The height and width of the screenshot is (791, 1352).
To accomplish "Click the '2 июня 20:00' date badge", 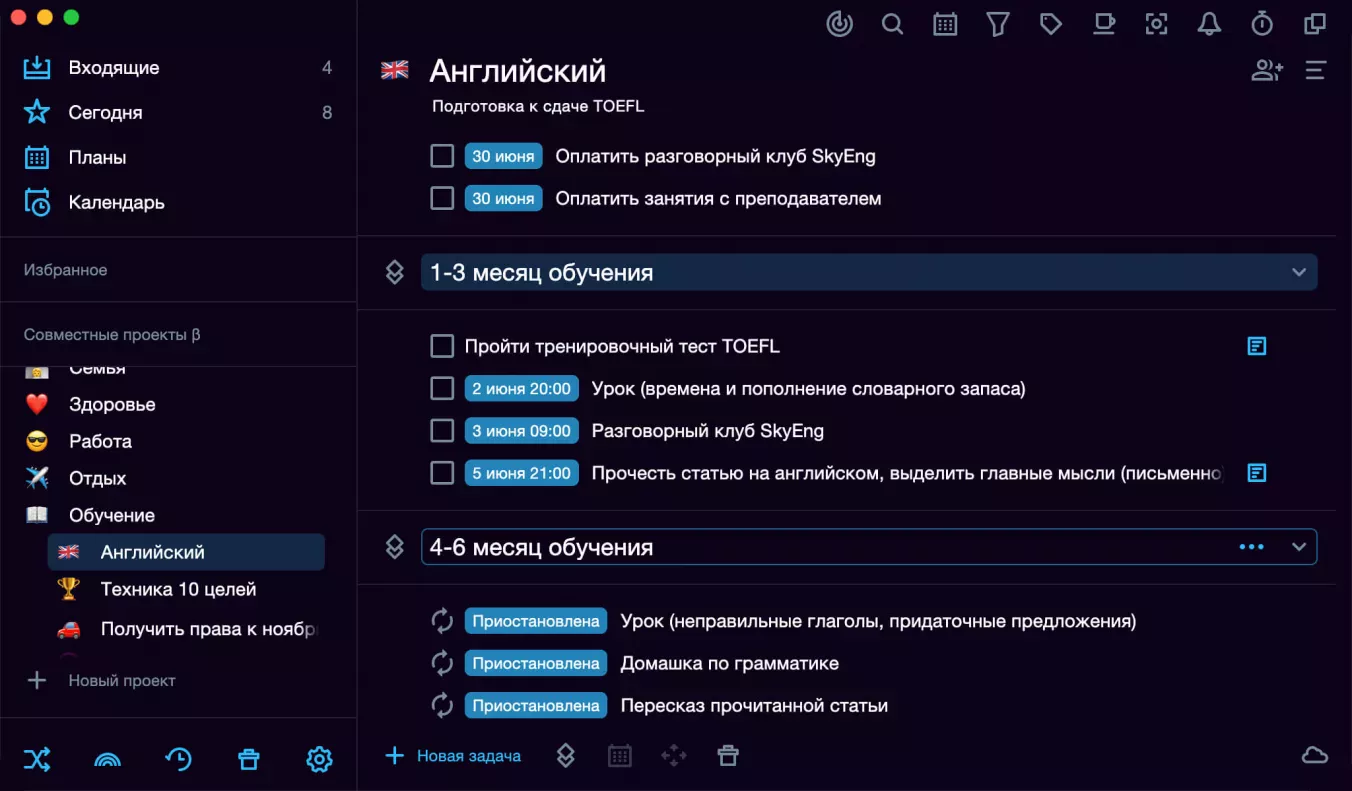I will [521, 388].
